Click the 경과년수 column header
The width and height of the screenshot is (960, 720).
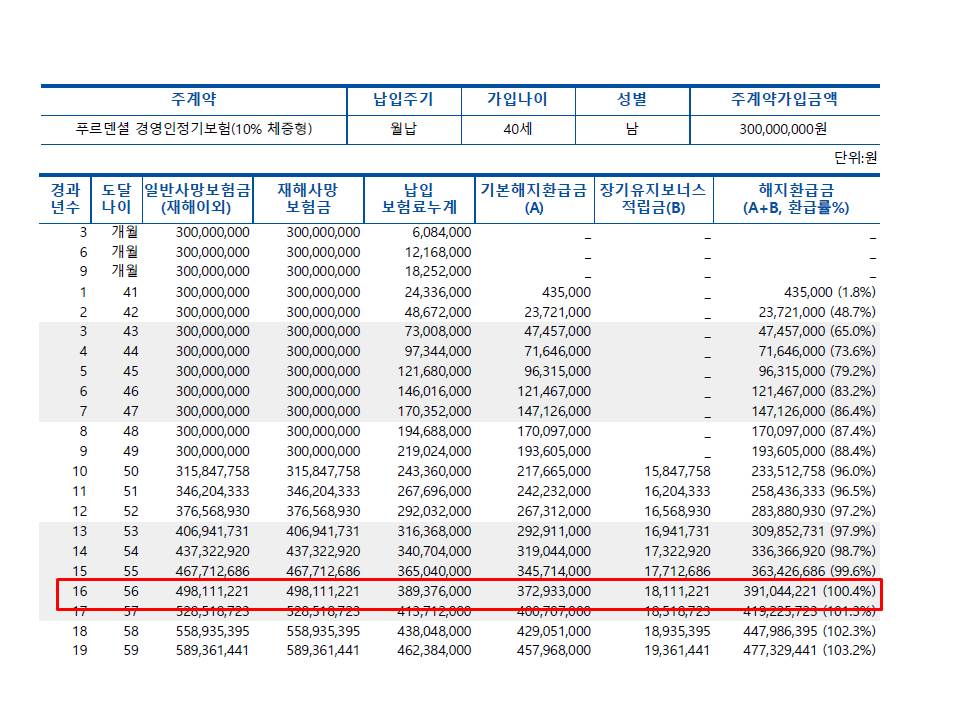(x=65, y=198)
